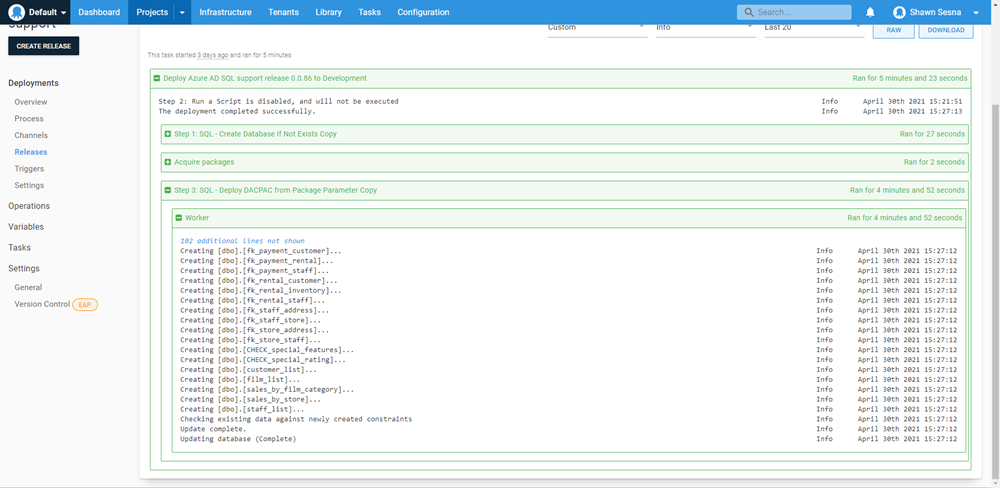Click the Shawn Sesna user avatar icon
1000x488 pixels.
(x=899, y=12)
